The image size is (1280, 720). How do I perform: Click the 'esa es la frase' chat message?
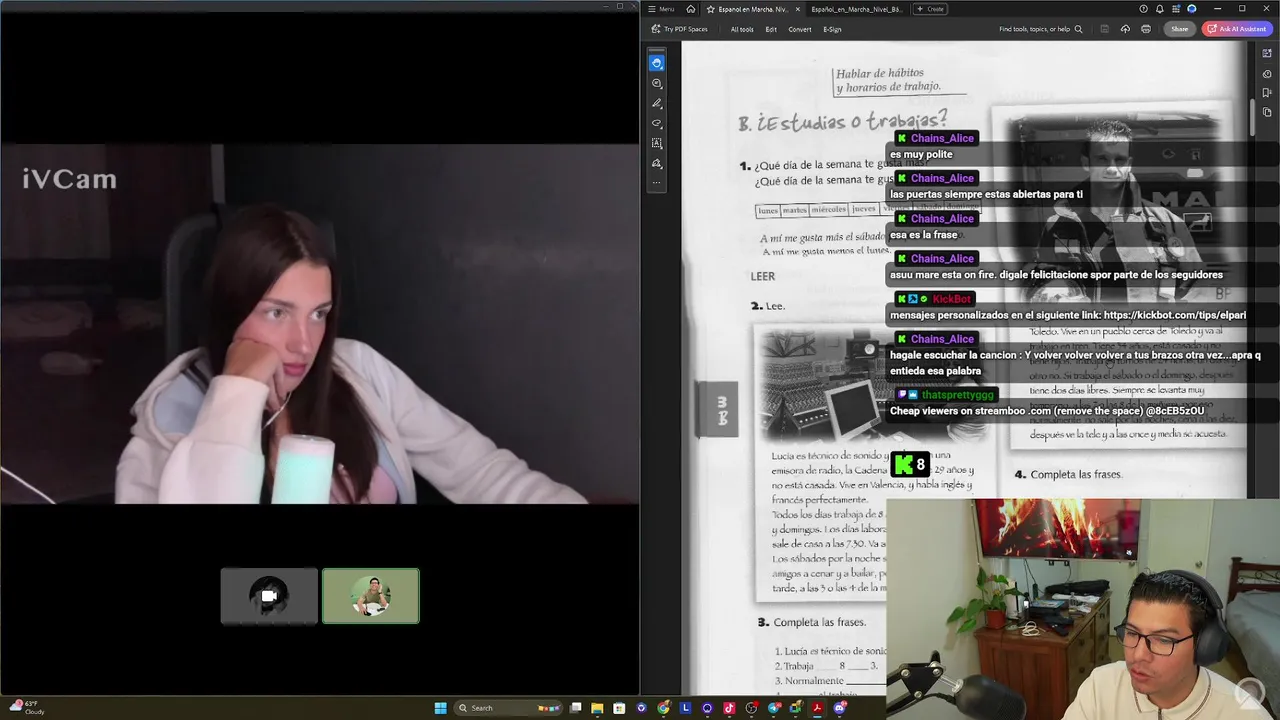(923, 235)
